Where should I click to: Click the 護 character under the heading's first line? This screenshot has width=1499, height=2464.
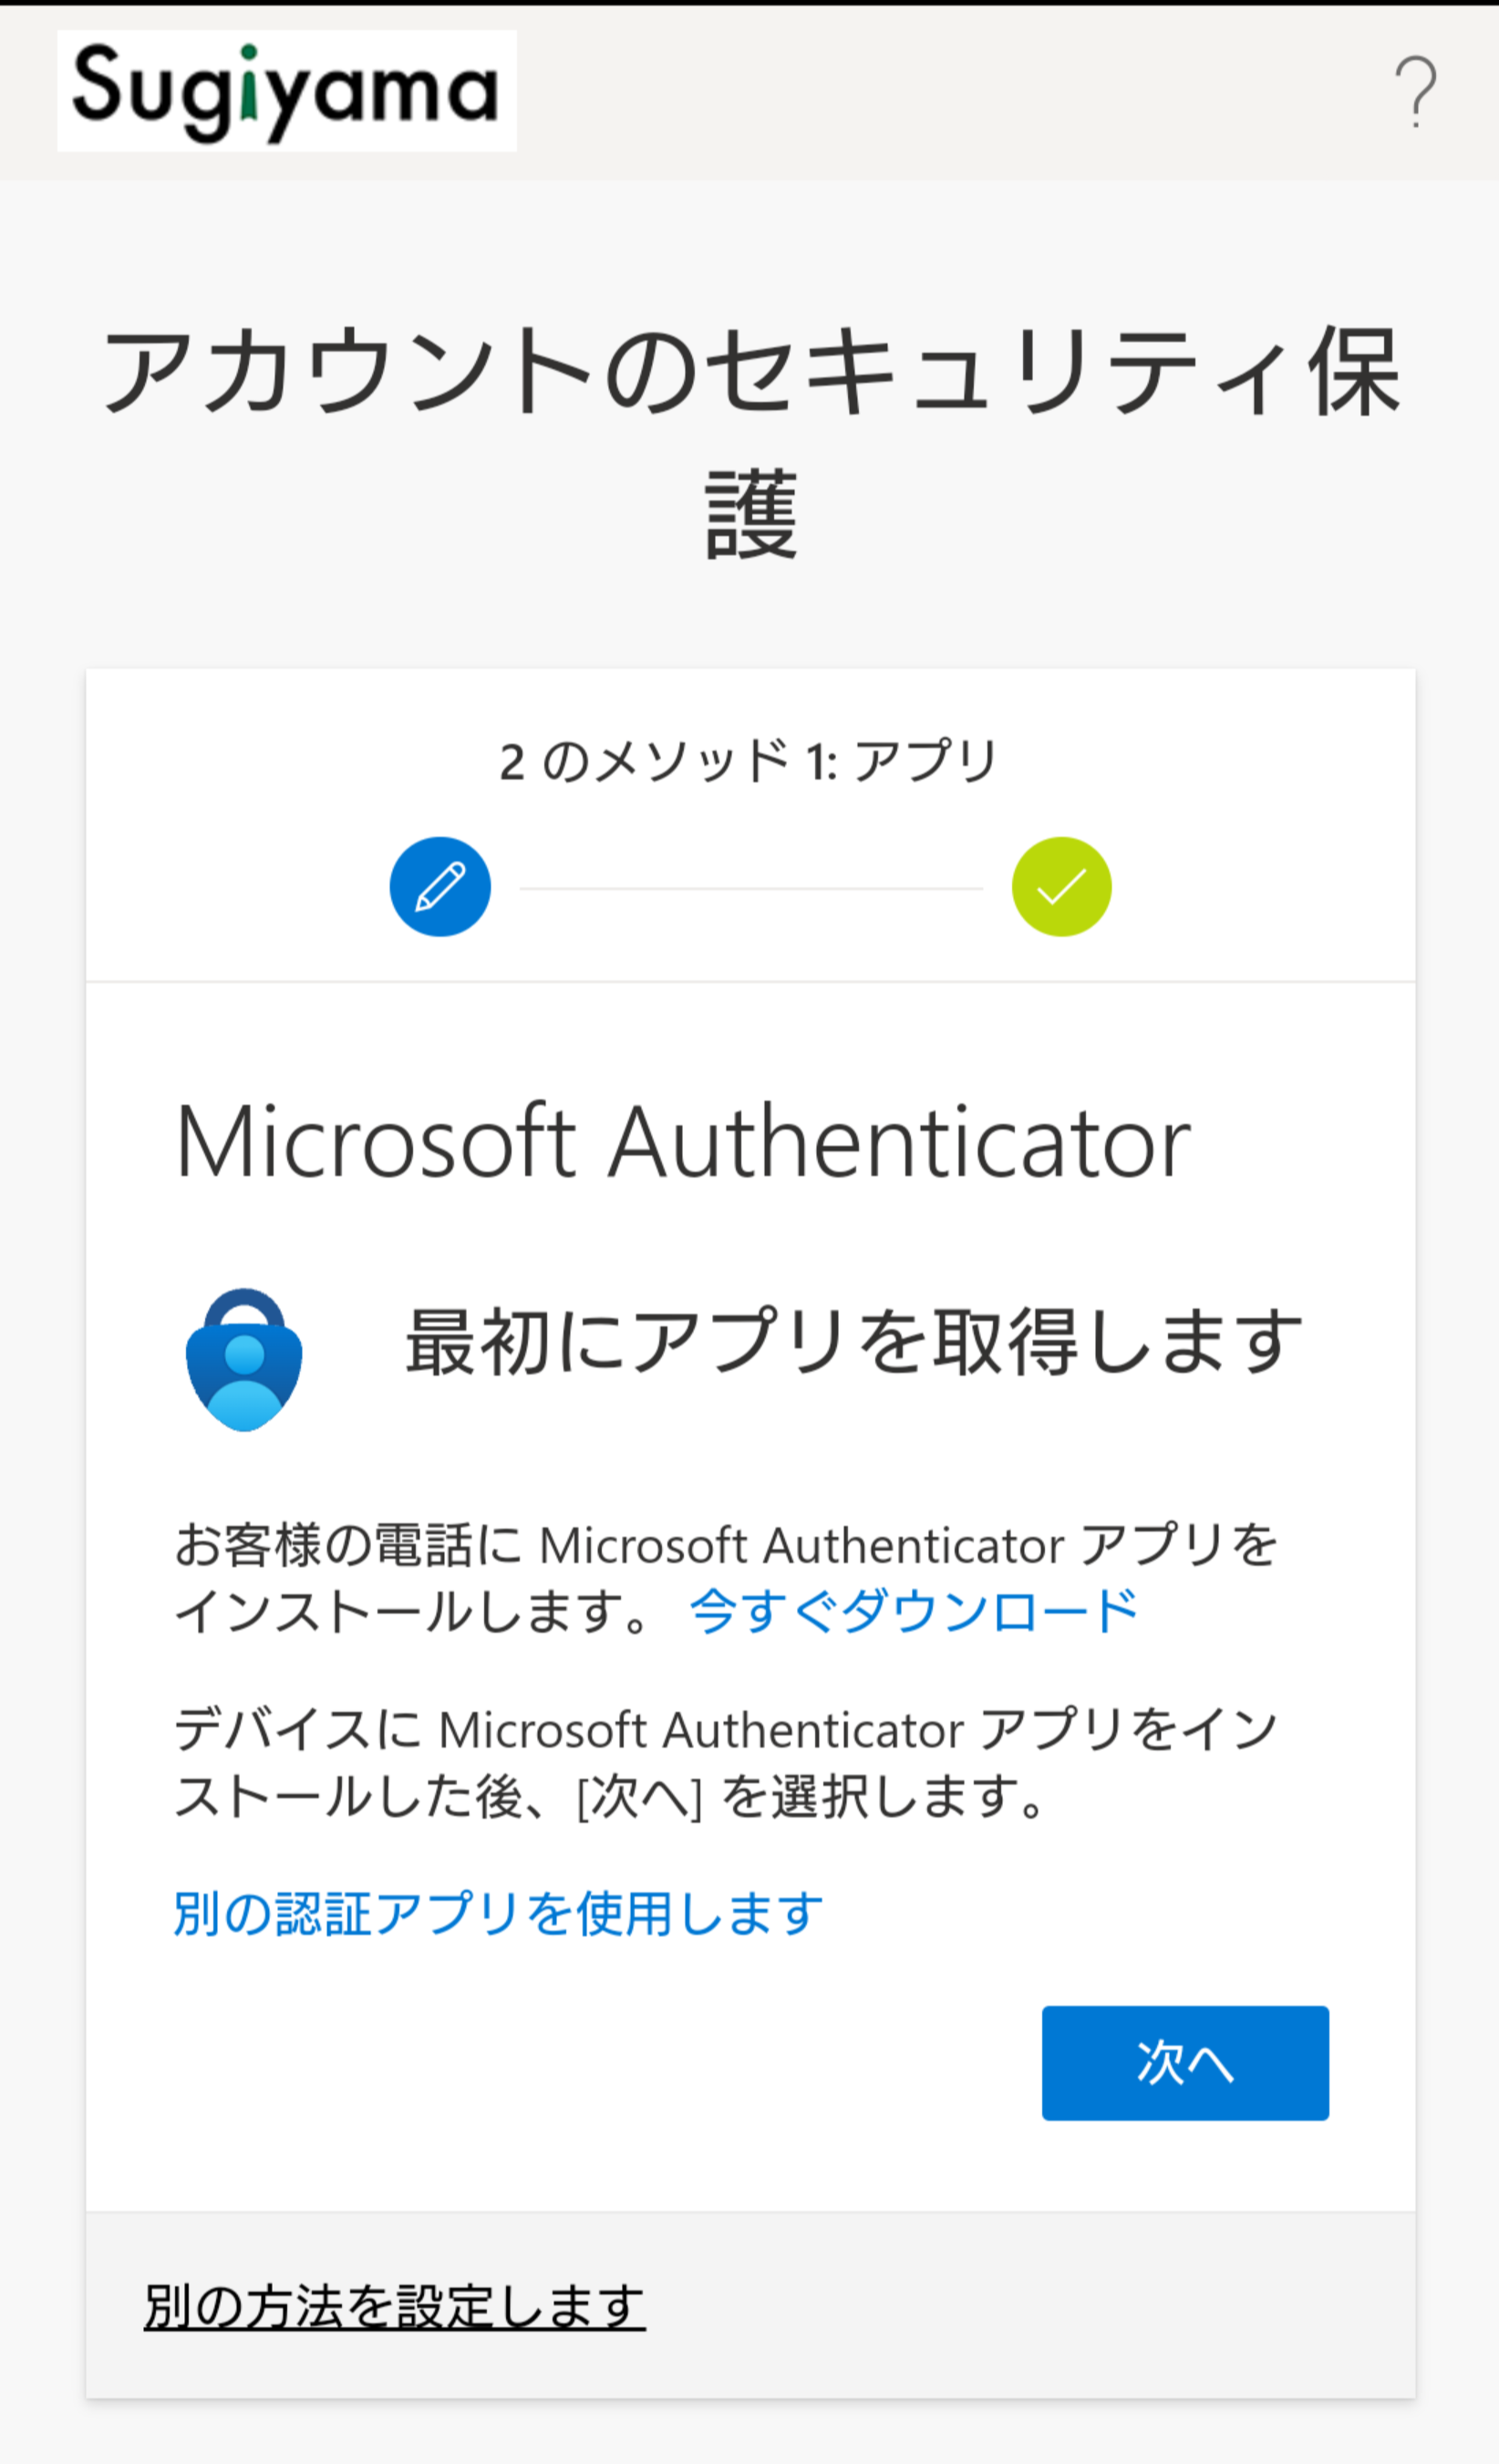point(750,514)
